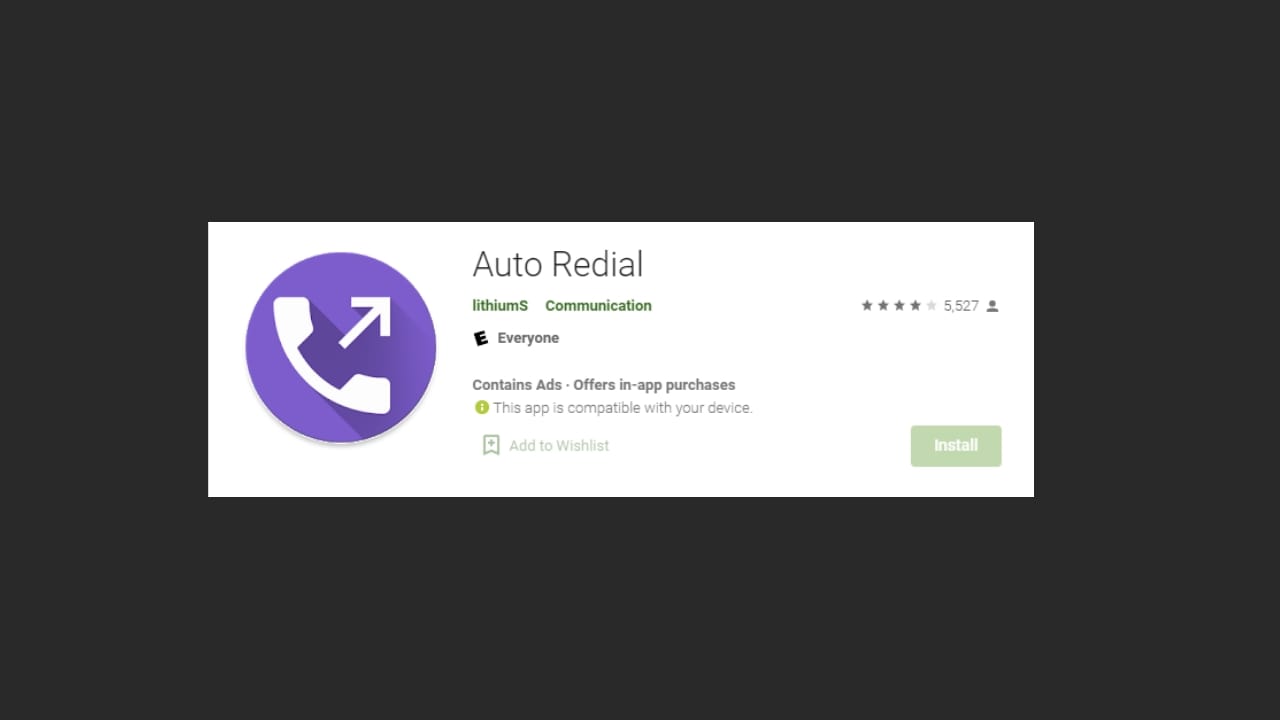Click the Everyone rating label
Viewport: 1280px width, 720px height.
528,338
